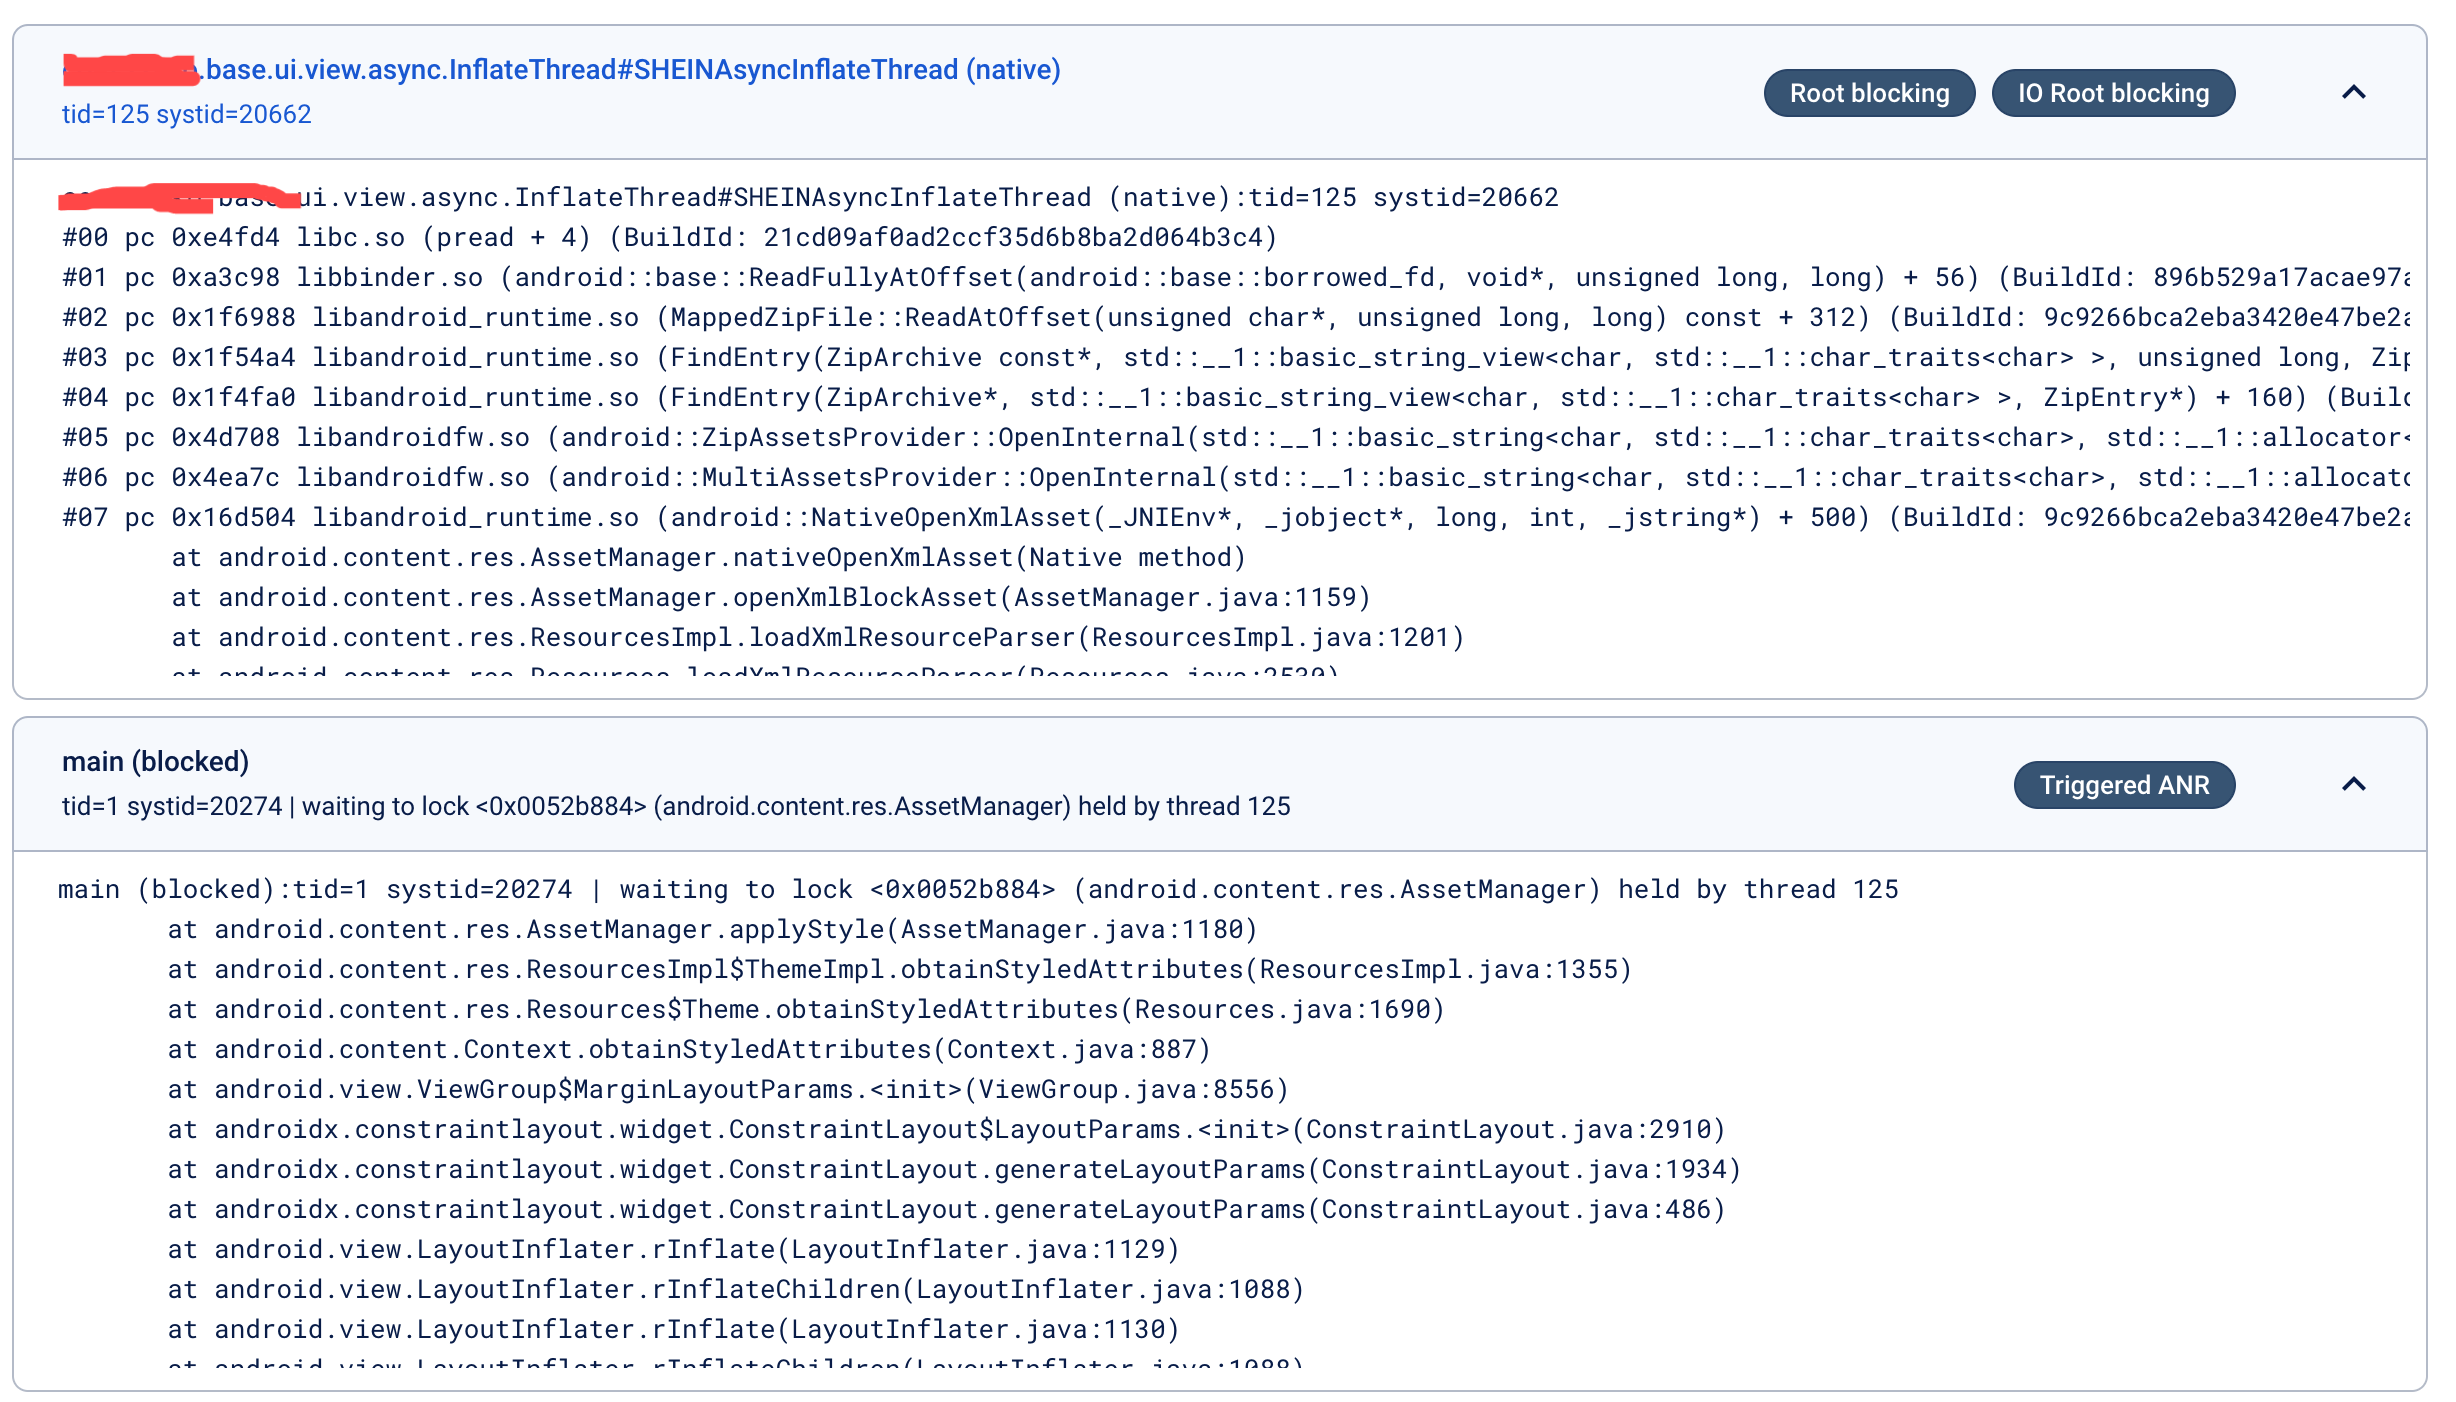Click the main (blocked) heading
This screenshot has height=1402, width=2456.
(155, 762)
